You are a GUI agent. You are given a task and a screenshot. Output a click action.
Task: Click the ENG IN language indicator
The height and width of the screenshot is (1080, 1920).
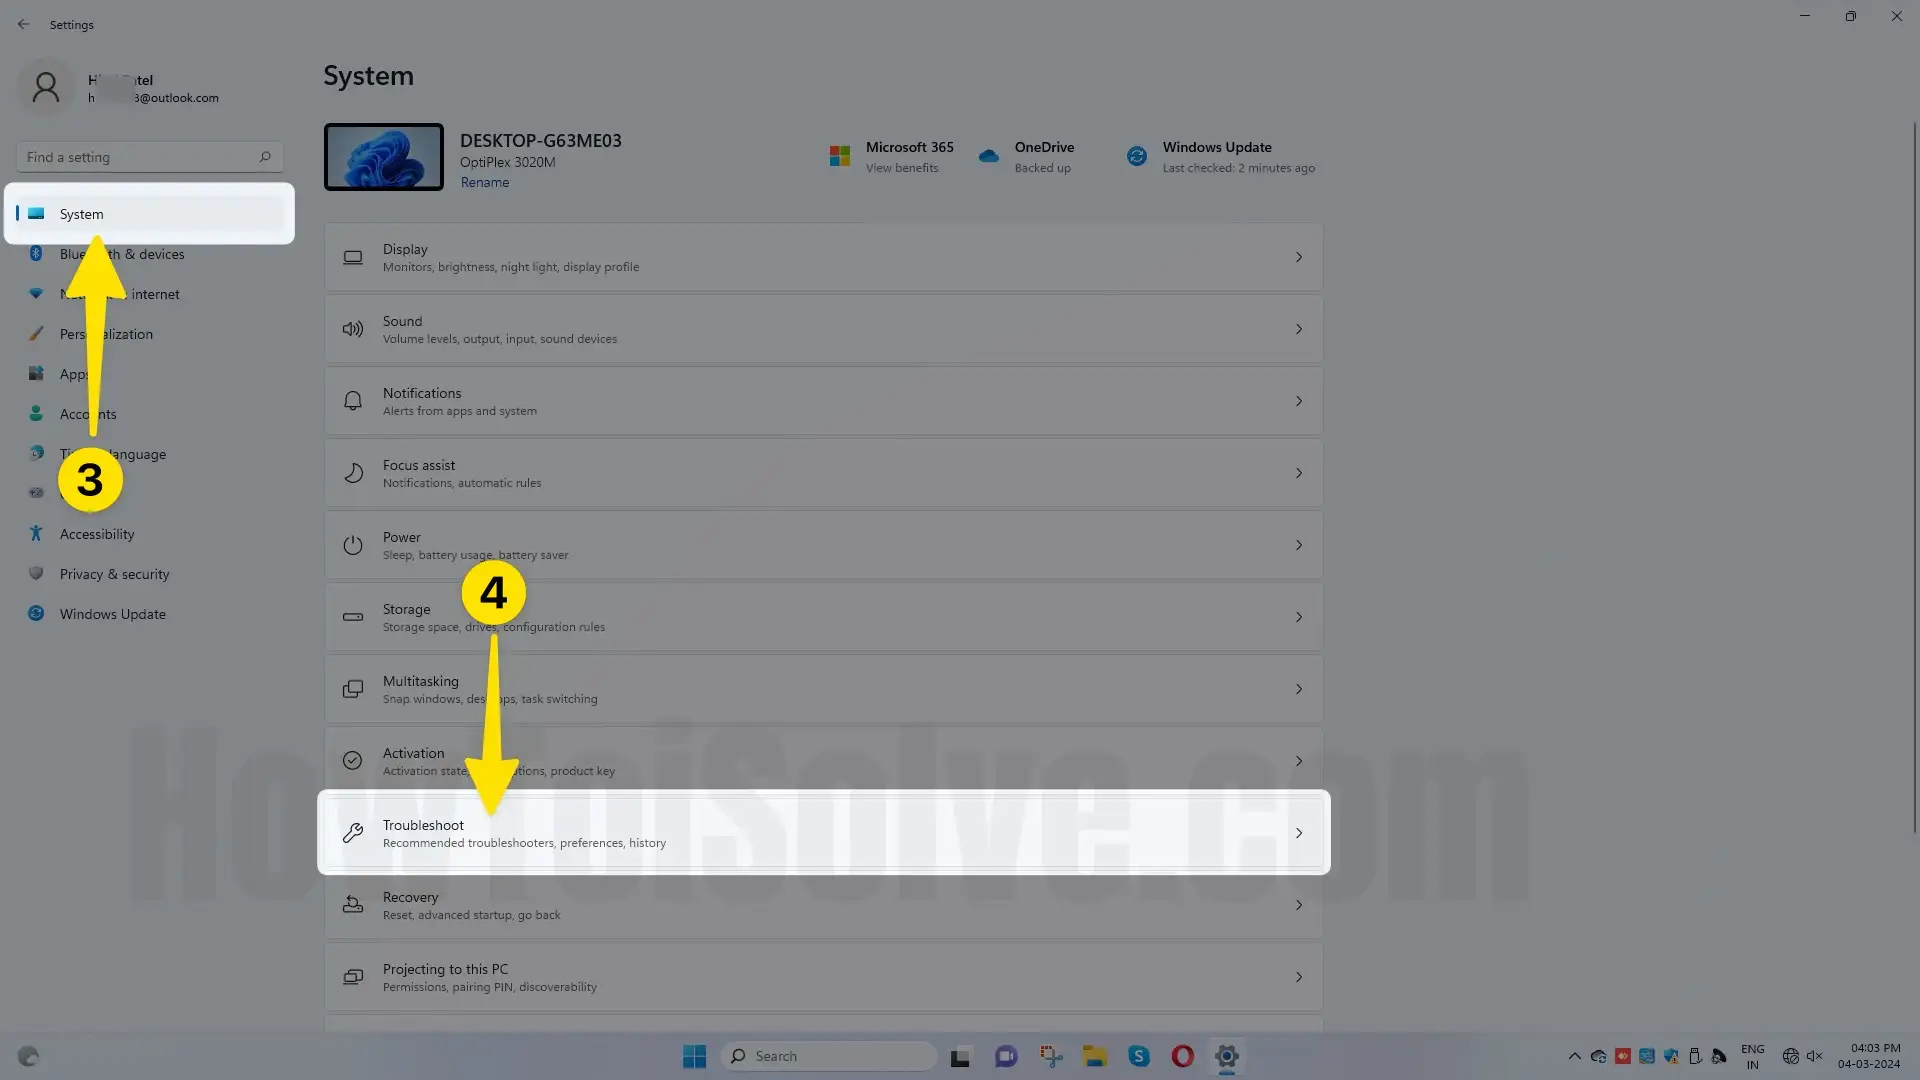[x=1752, y=1056]
